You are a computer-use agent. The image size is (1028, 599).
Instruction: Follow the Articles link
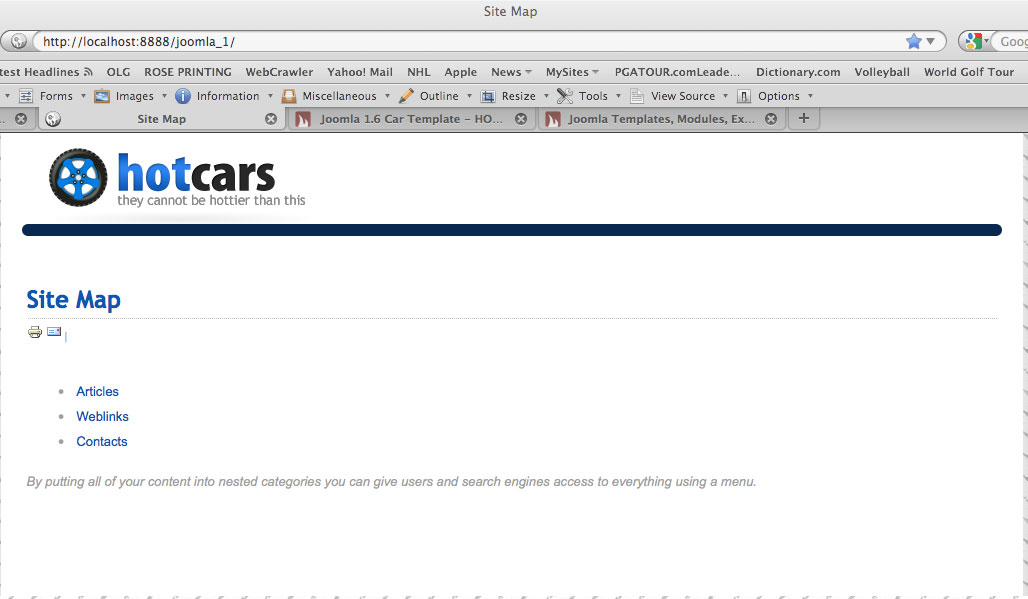[97, 391]
